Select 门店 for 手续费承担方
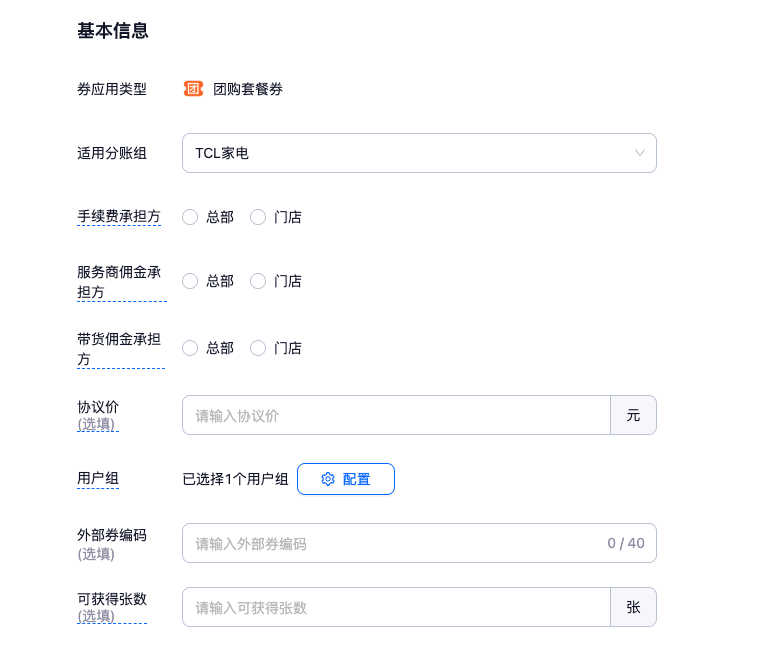Screen dimensions: 770x650 point(258,217)
